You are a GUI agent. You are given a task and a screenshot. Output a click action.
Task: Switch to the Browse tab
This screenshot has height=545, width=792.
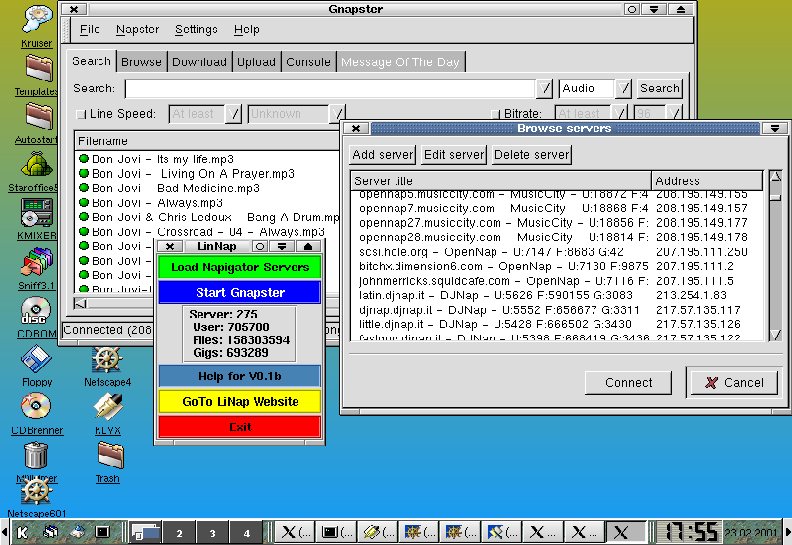click(x=141, y=62)
